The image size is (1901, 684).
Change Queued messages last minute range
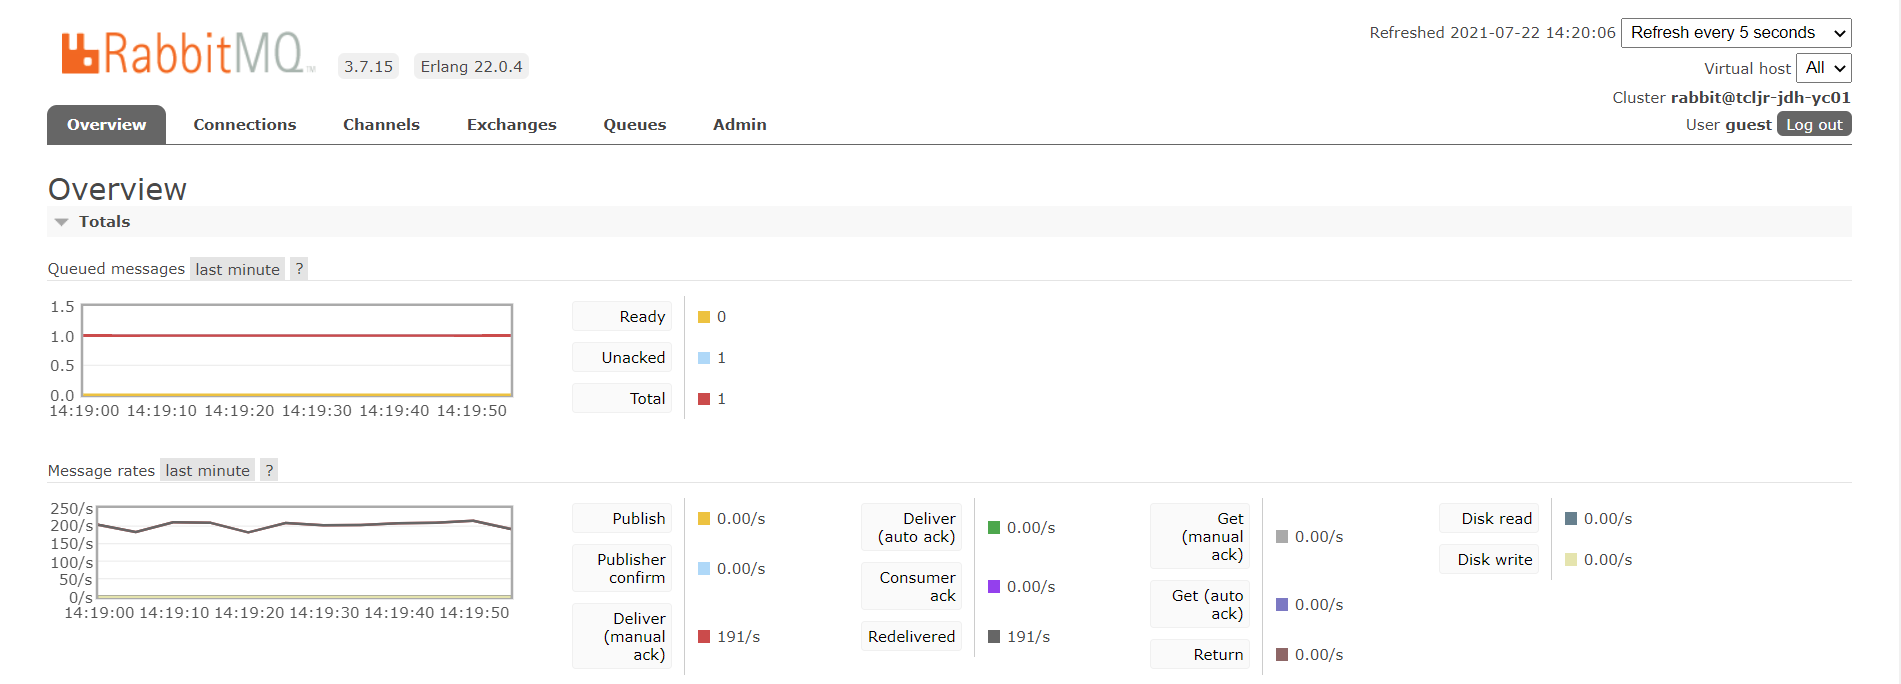click(x=237, y=269)
